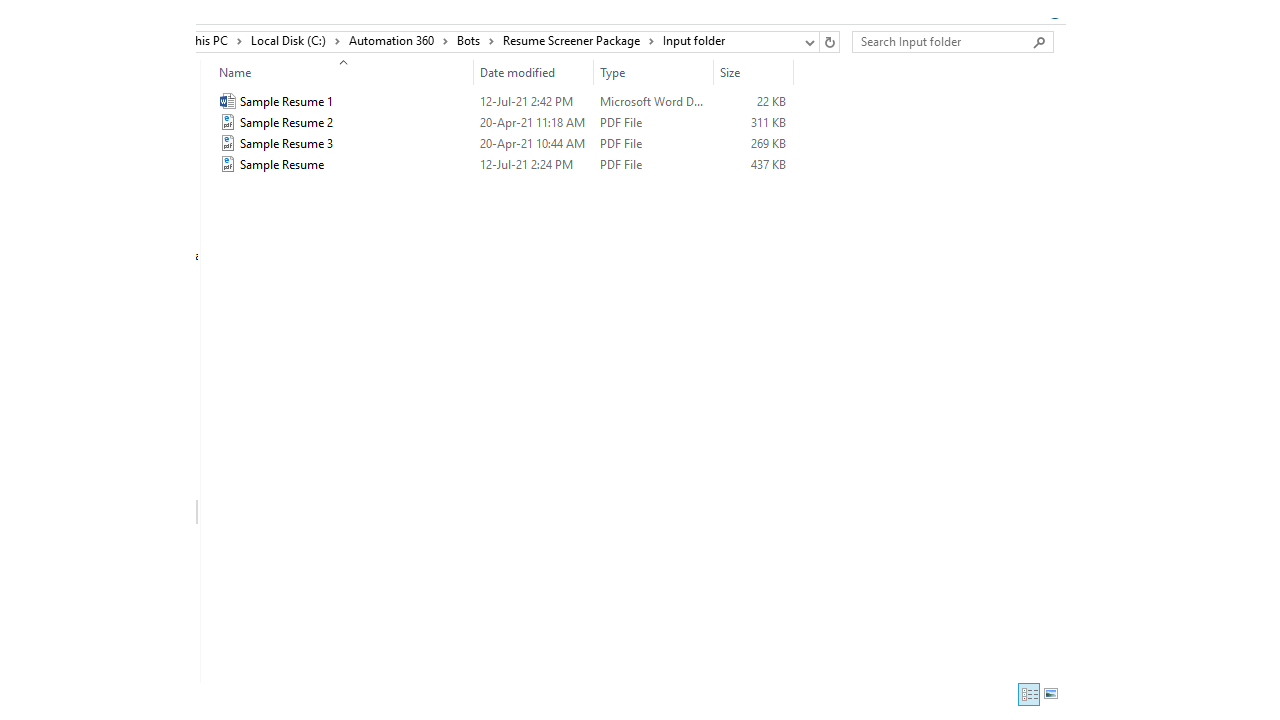
Task: Select file name Sample Resume 1
Action: (x=286, y=102)
